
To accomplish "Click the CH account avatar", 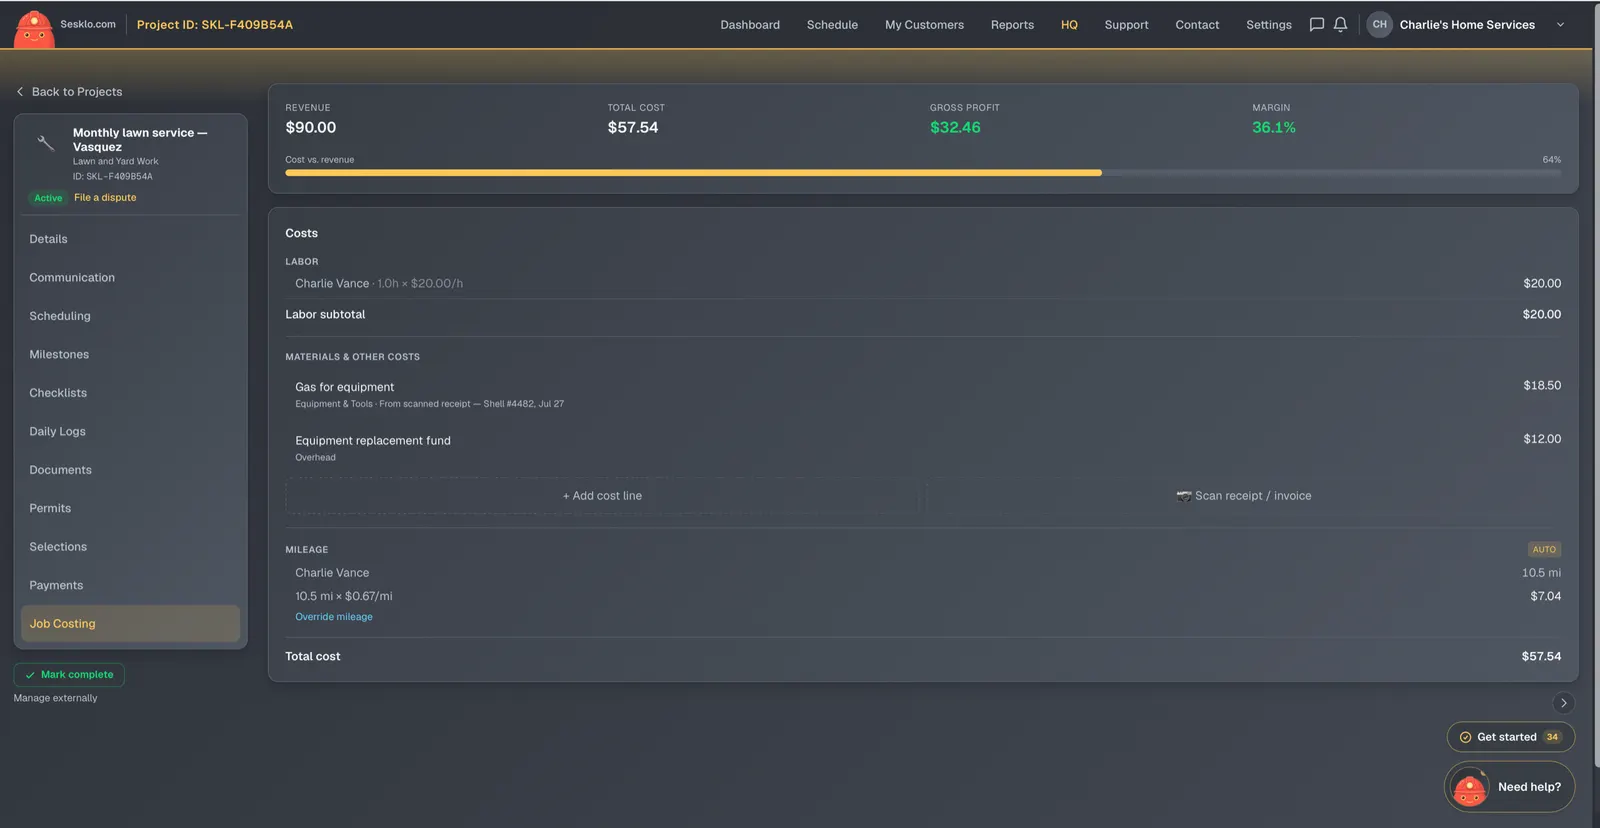I will point(1380,25).
